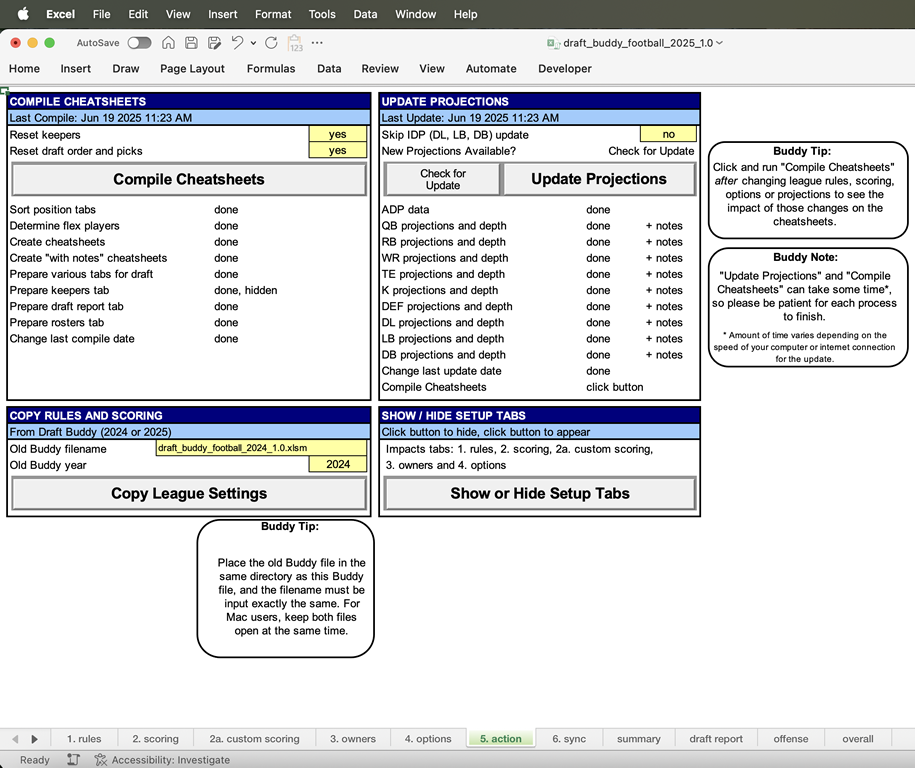Toggle the AutoSave switch
This screenshot has height=768, width=915.
coord(139,43)
